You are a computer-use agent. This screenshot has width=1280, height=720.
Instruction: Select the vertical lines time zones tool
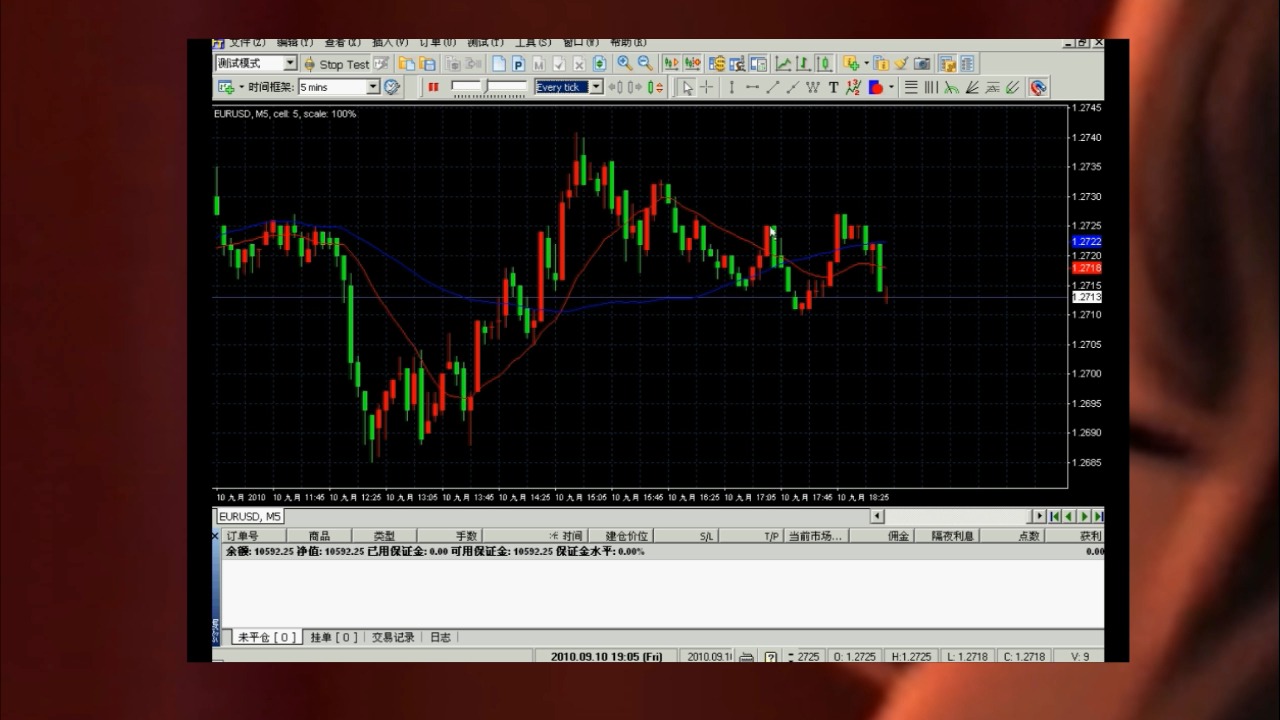point(931,87)
